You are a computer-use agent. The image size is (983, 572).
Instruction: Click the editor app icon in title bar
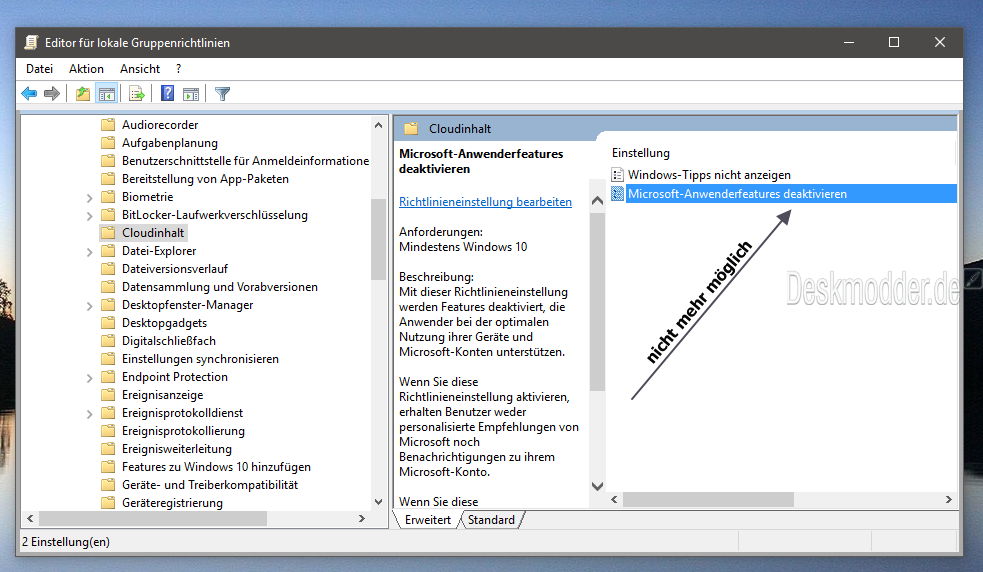(x=31, y=43)
